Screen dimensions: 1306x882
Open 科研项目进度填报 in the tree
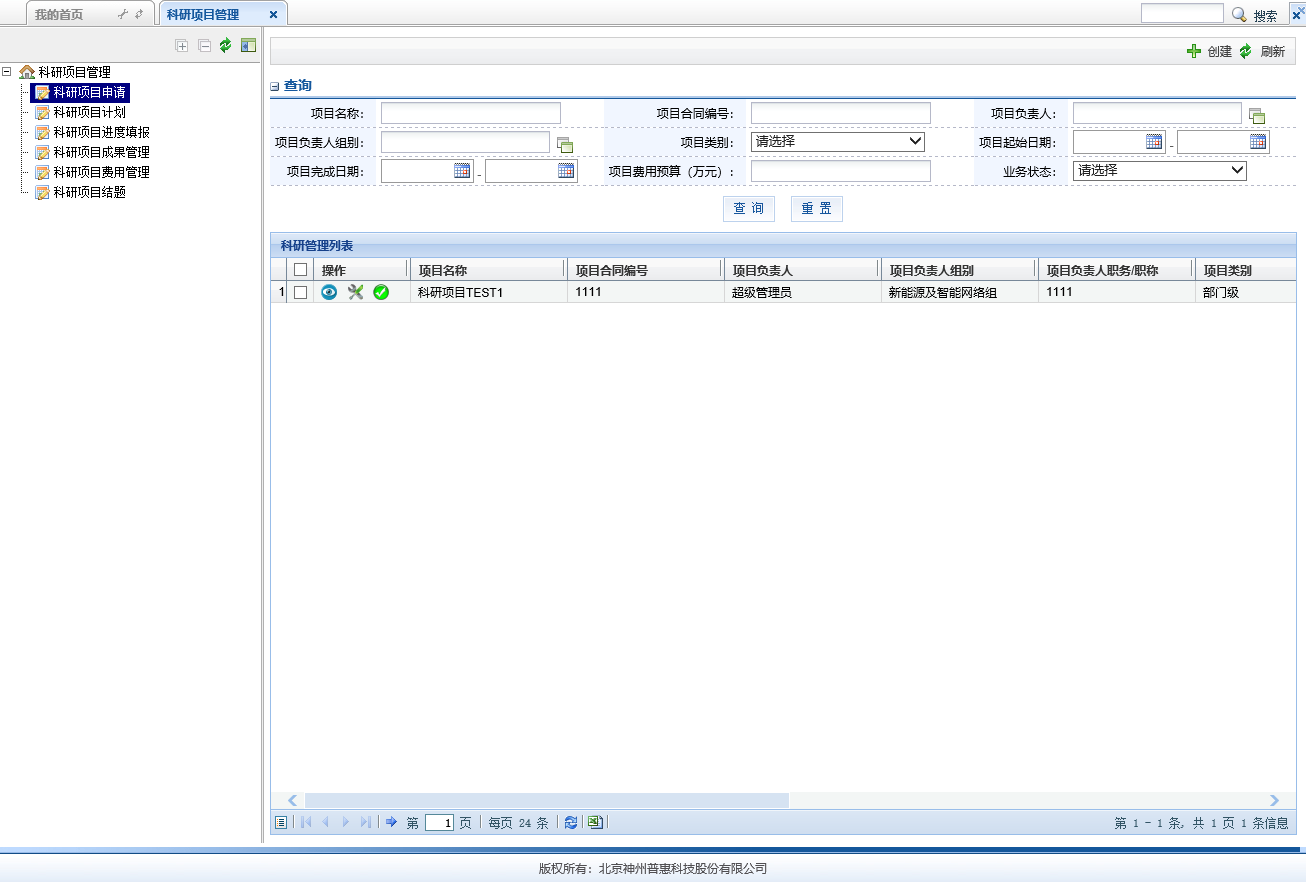[101, 132]
